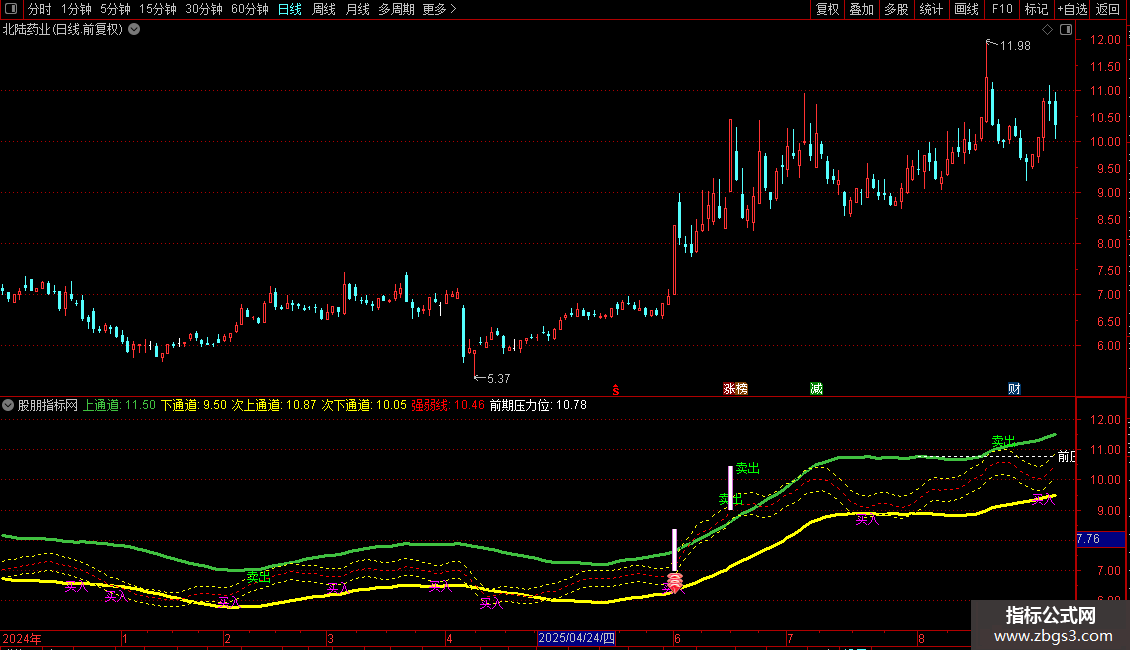
Task: Click the 减 event marker
Action: click(x=817, y=389)
